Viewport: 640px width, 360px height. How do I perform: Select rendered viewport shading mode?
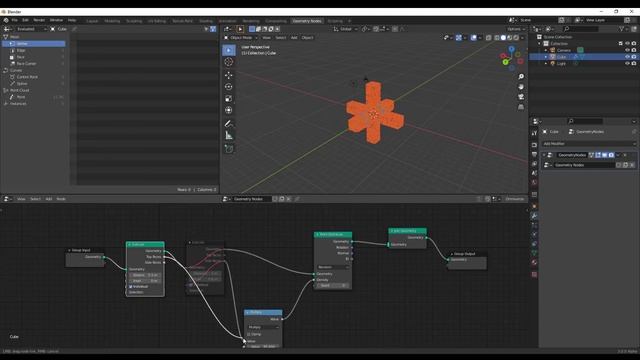pyautogui.click(x=516, y=38)
